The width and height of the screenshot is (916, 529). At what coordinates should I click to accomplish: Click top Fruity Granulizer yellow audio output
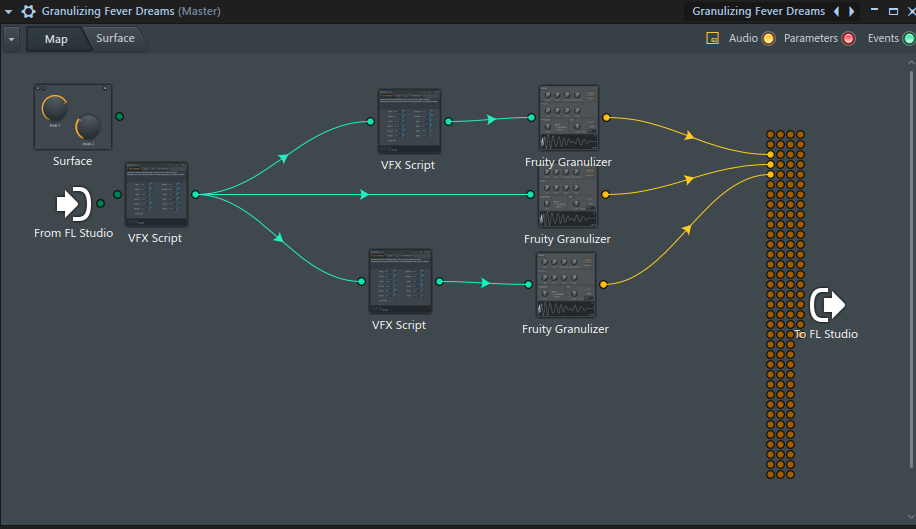tap(606, 117)
